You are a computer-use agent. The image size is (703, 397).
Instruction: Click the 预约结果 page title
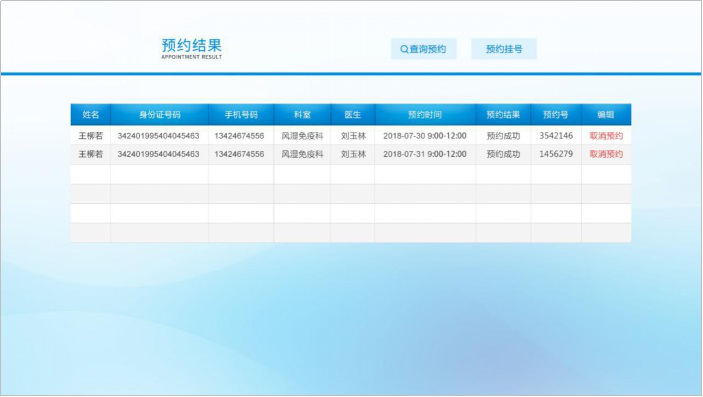(x=191, y=45)
